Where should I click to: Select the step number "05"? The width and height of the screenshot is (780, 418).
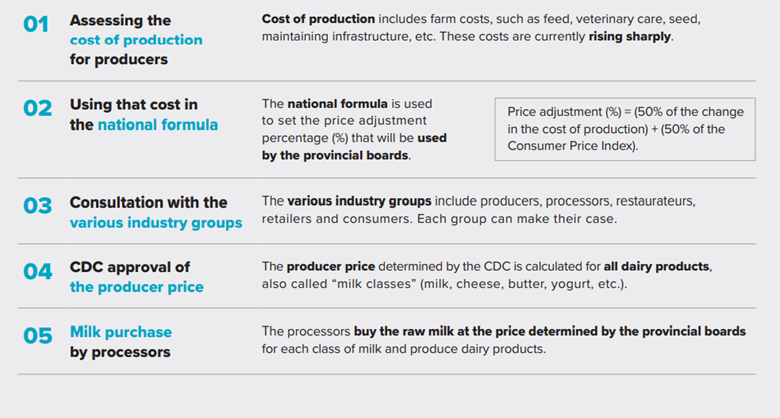[x=37, y=335]
